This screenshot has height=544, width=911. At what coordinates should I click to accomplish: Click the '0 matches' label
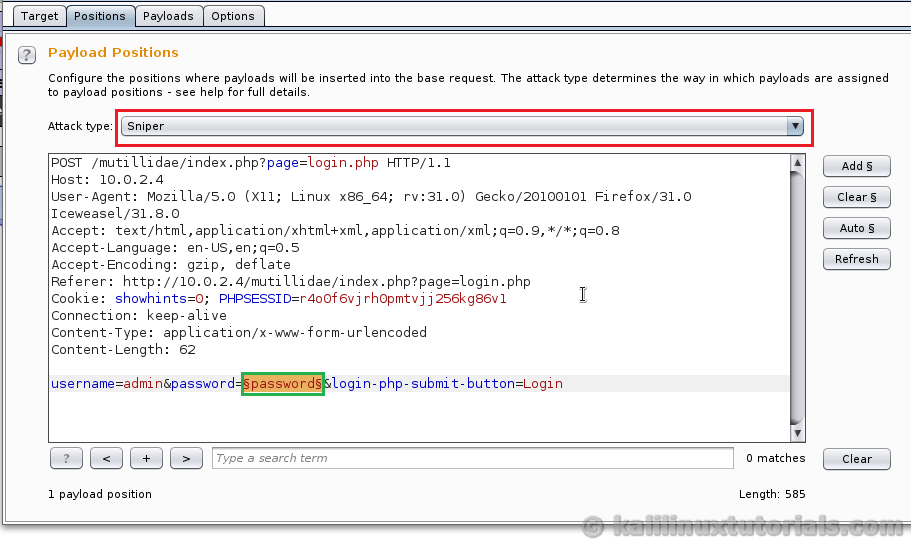(776, 458)
